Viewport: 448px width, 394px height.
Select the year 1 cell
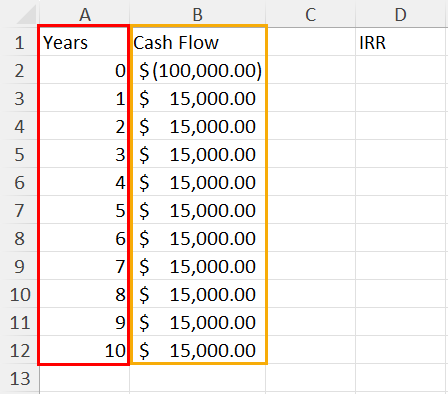84,98
